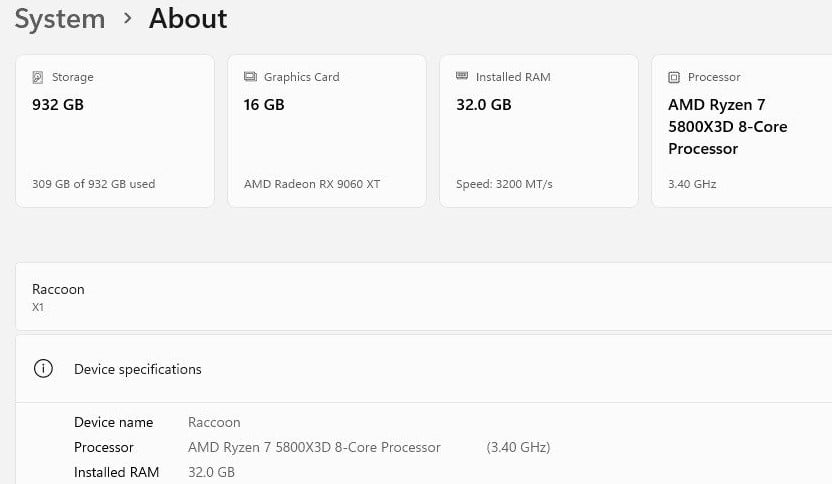Click the About page heading
The height and width of the screenshot is (484, 832).
[x=188, y=19]
